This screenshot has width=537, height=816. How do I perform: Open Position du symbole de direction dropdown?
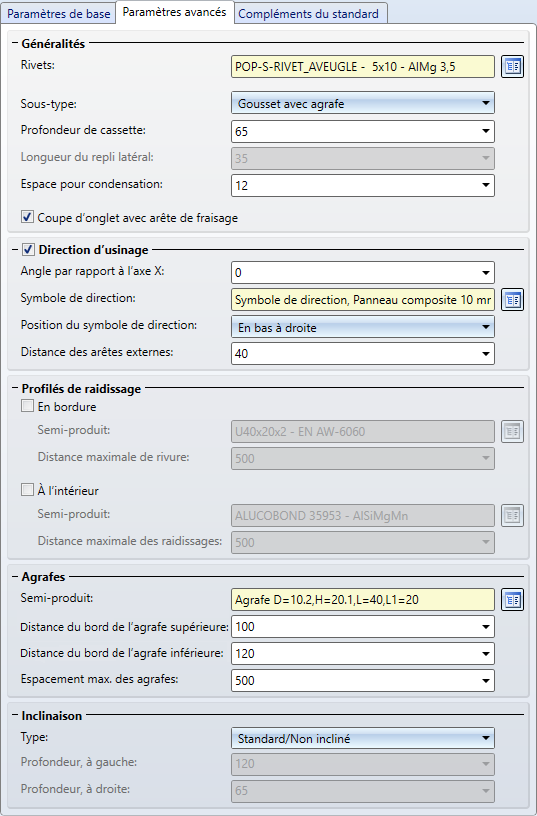tap(363, 327)
